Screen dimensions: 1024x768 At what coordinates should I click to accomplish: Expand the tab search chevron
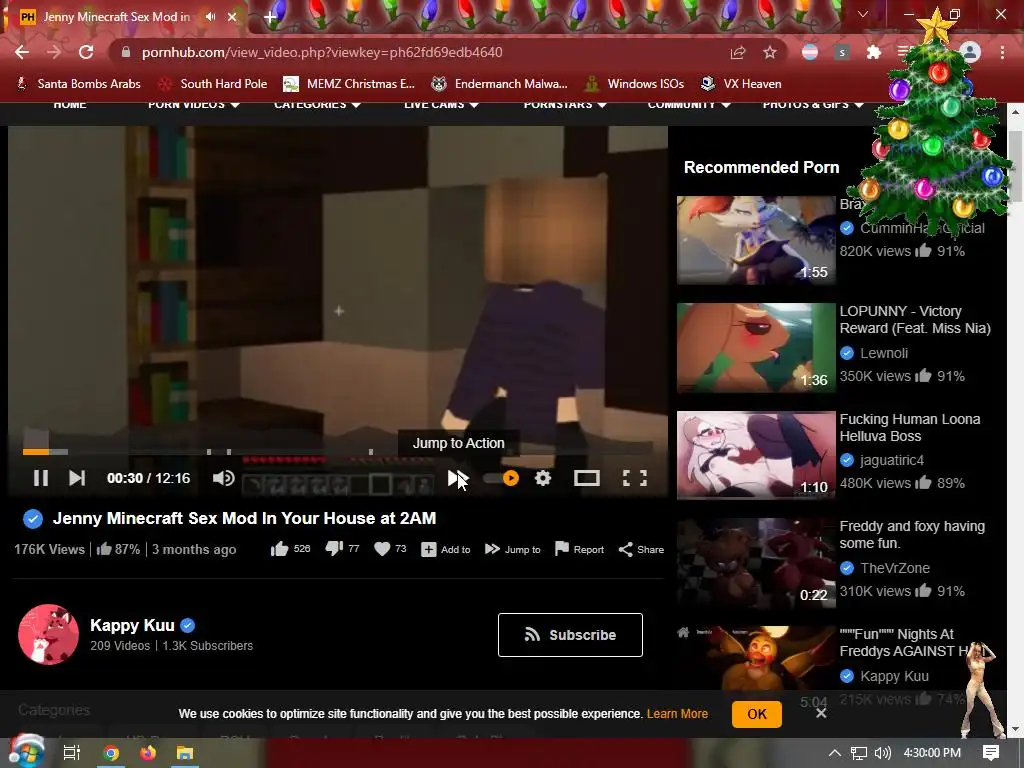click(863, 14)
